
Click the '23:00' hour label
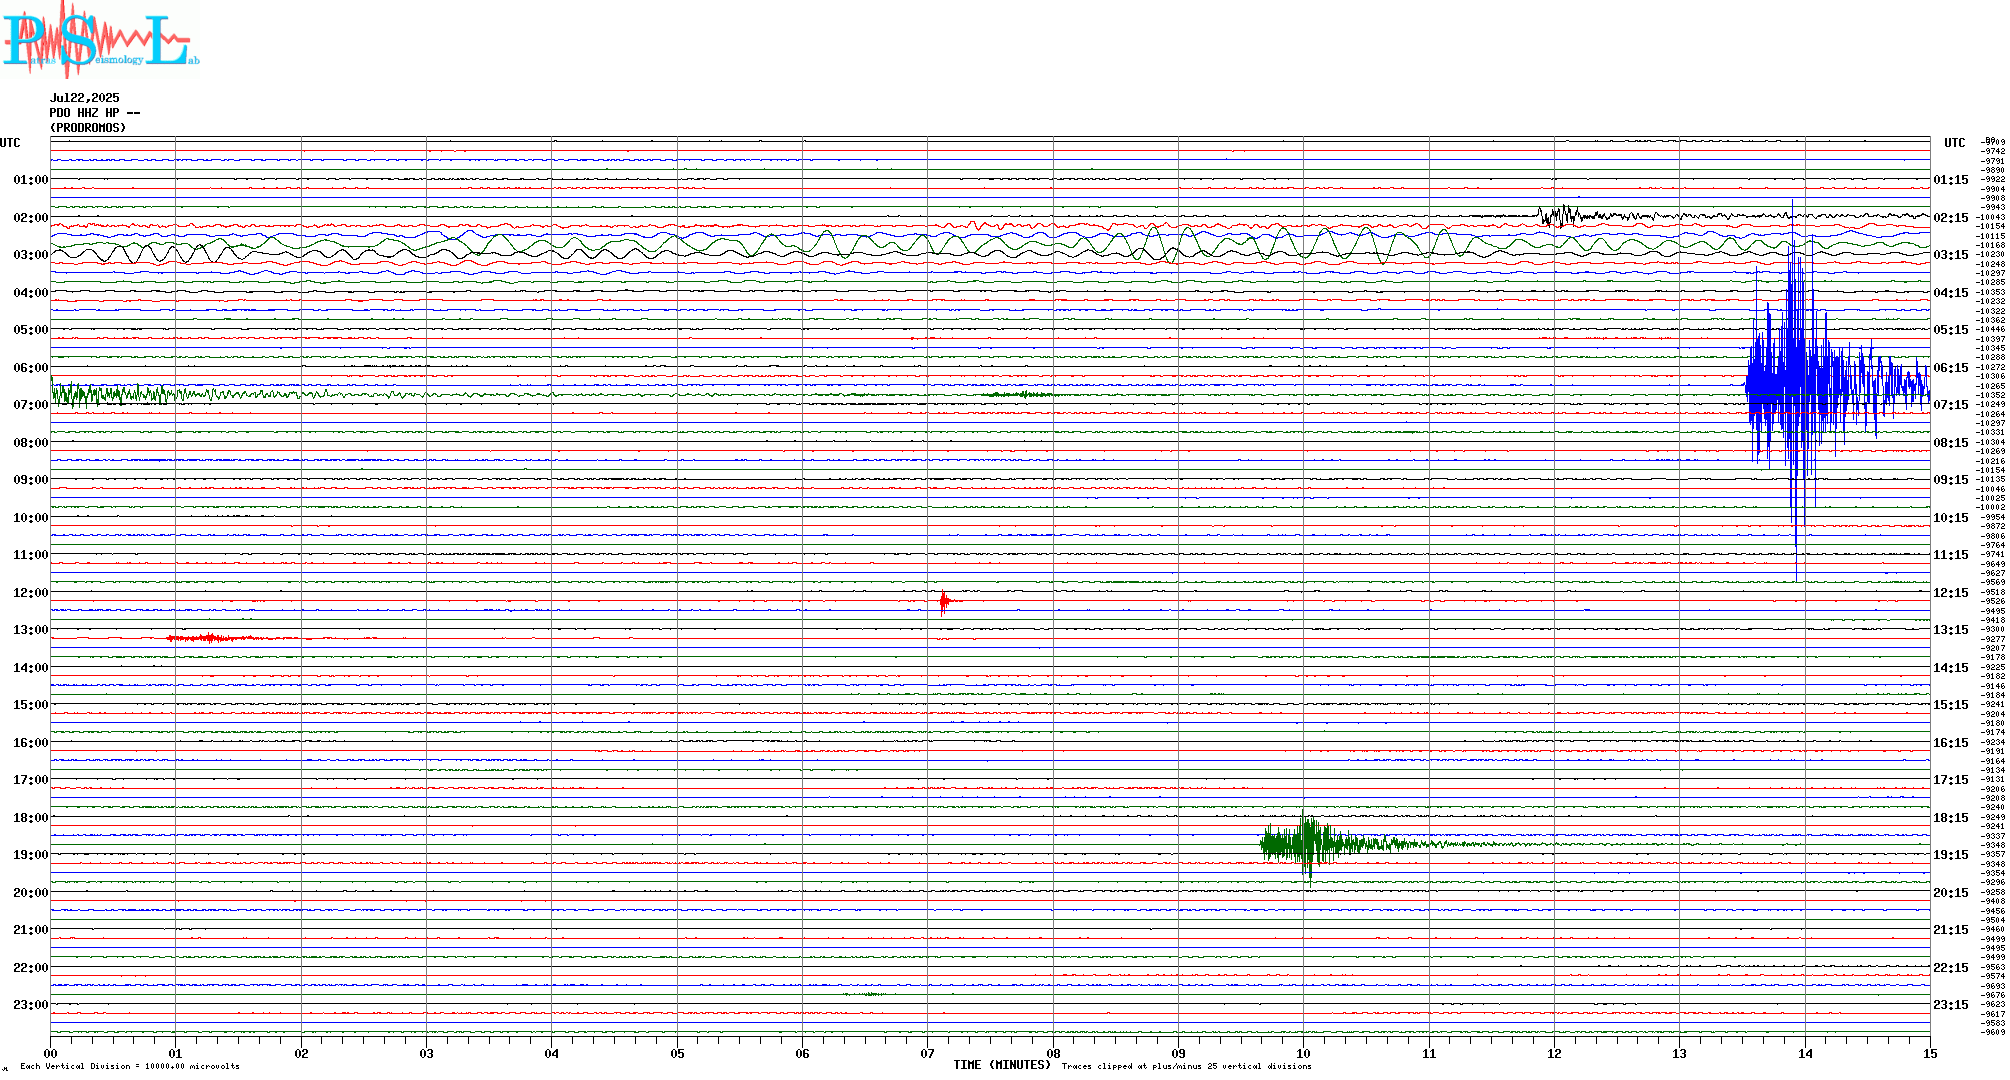point(31,1005)
